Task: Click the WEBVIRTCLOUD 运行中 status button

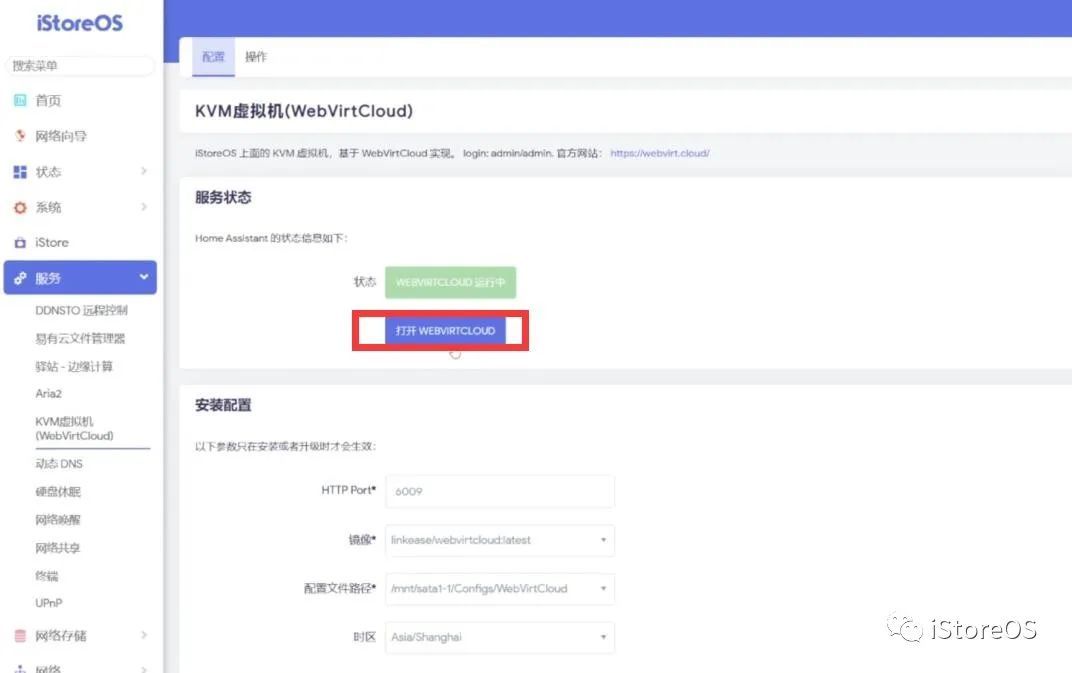Action: point(451,282)
